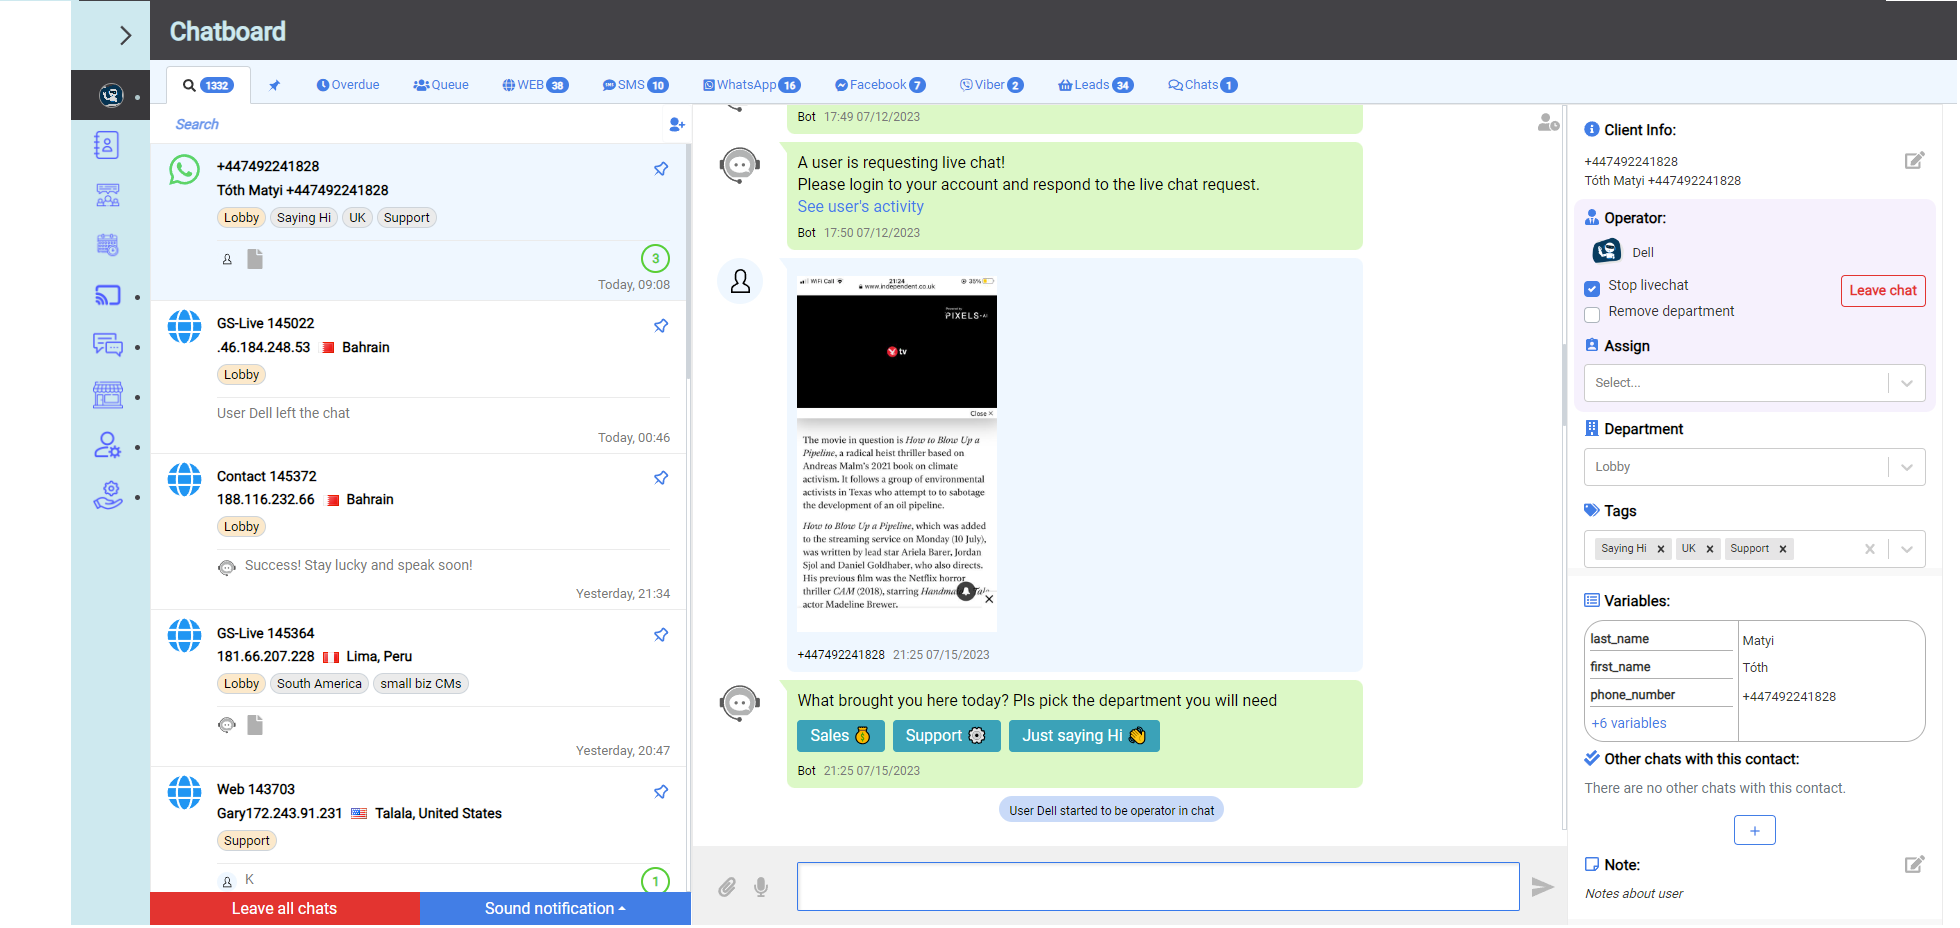This screenshot has width=1960, height=928.
Task: Edit client info with the pencil icon
Action: click(1914, 161)
